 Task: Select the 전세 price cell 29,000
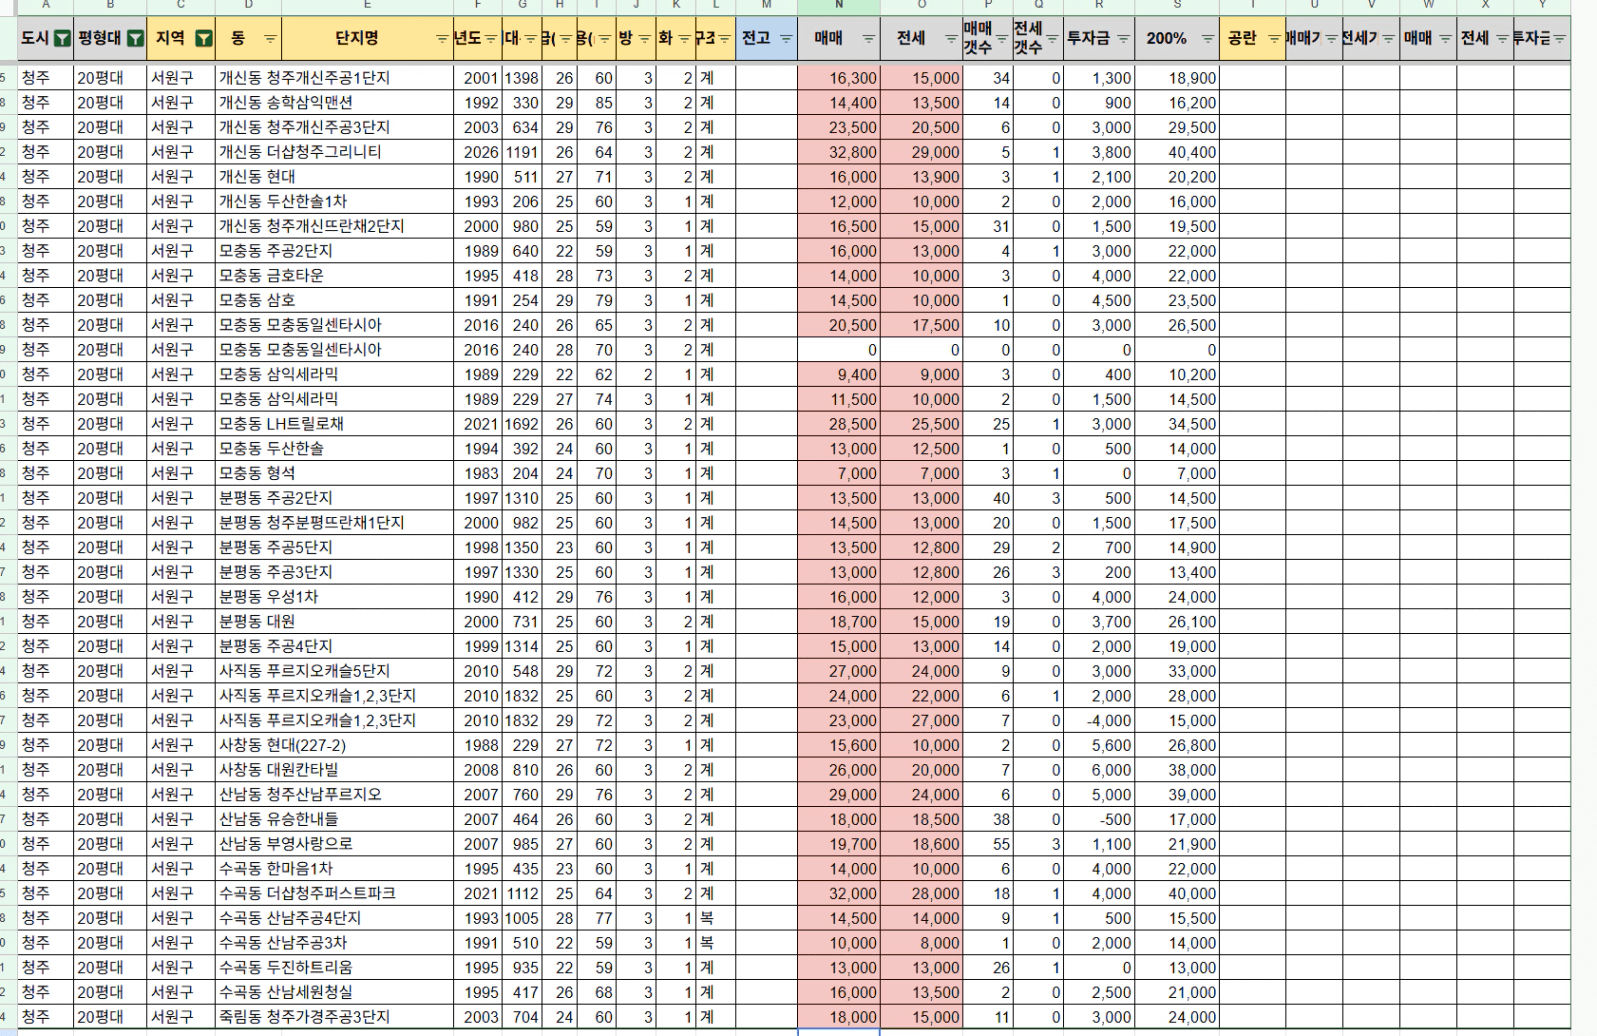click(921, 152)
